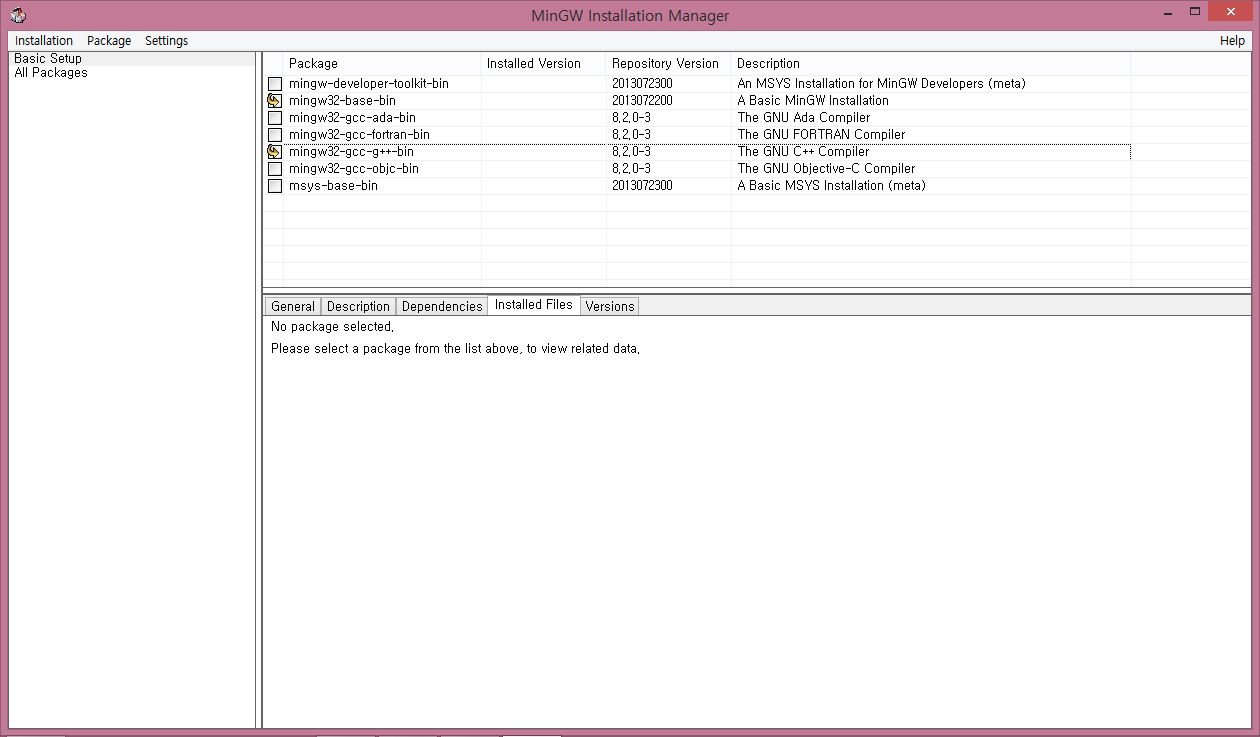Viewport: 1260px width, 737px height.
Task: Switch to the General tab
Action: click(x=293, y=306)
